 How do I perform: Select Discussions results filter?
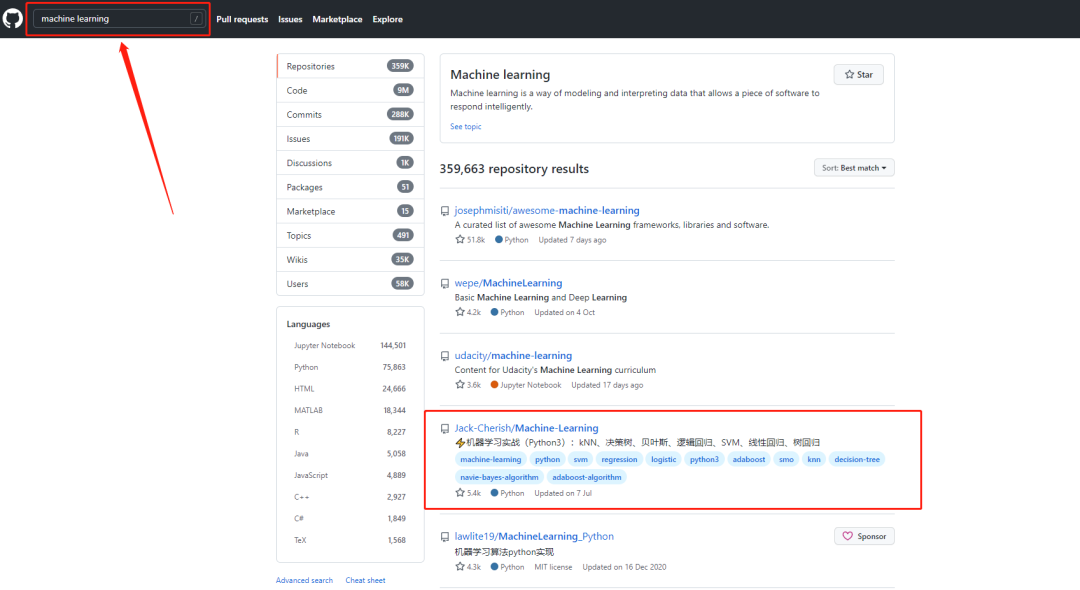pos(350,162)
